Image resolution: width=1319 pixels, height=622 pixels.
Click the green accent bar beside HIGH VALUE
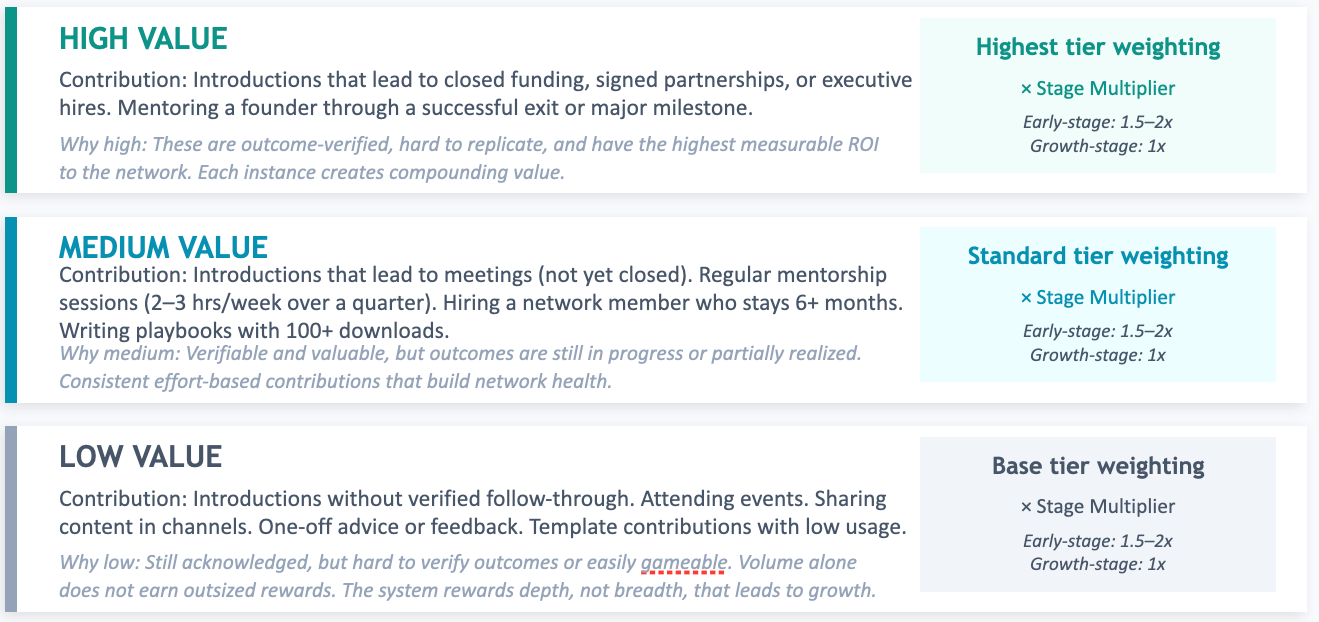(x=11, y=100)
